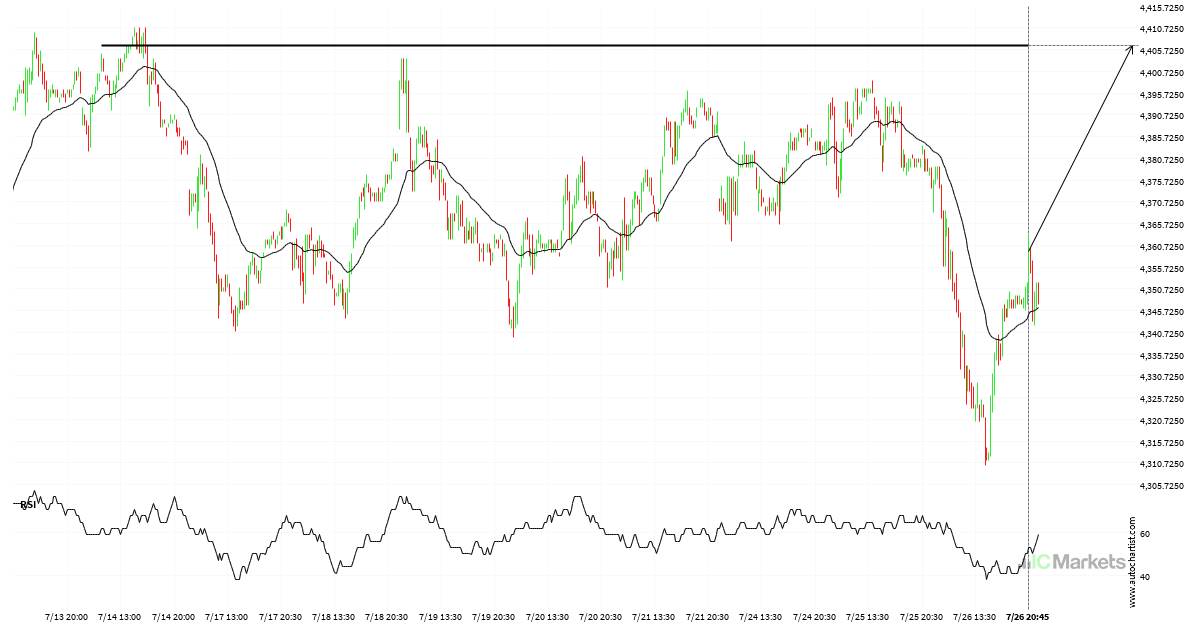Viewport: 1200px width, 630px height.
Task: Click the 4,375.7250 price axis label
Action: point(1162,182)
